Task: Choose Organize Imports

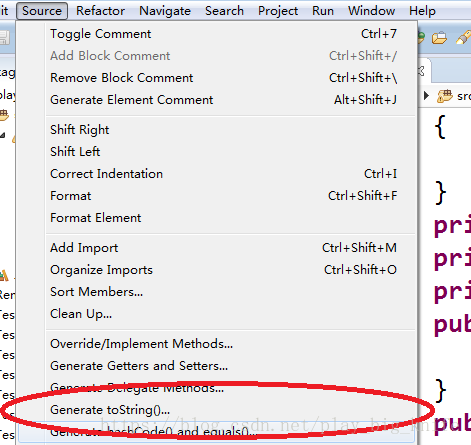Action: point(217,270)
